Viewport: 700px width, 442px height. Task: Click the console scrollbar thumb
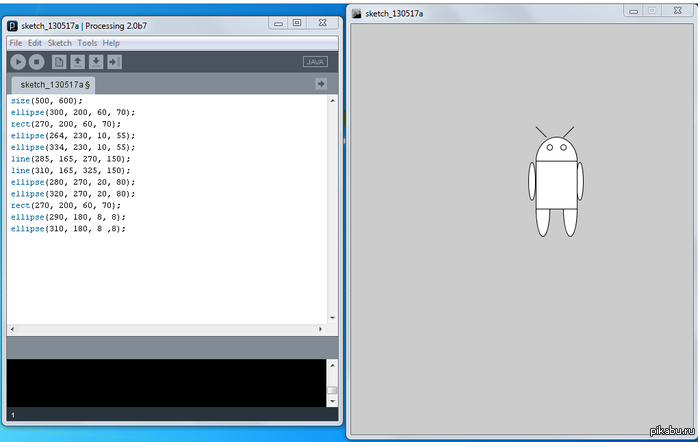332,390
